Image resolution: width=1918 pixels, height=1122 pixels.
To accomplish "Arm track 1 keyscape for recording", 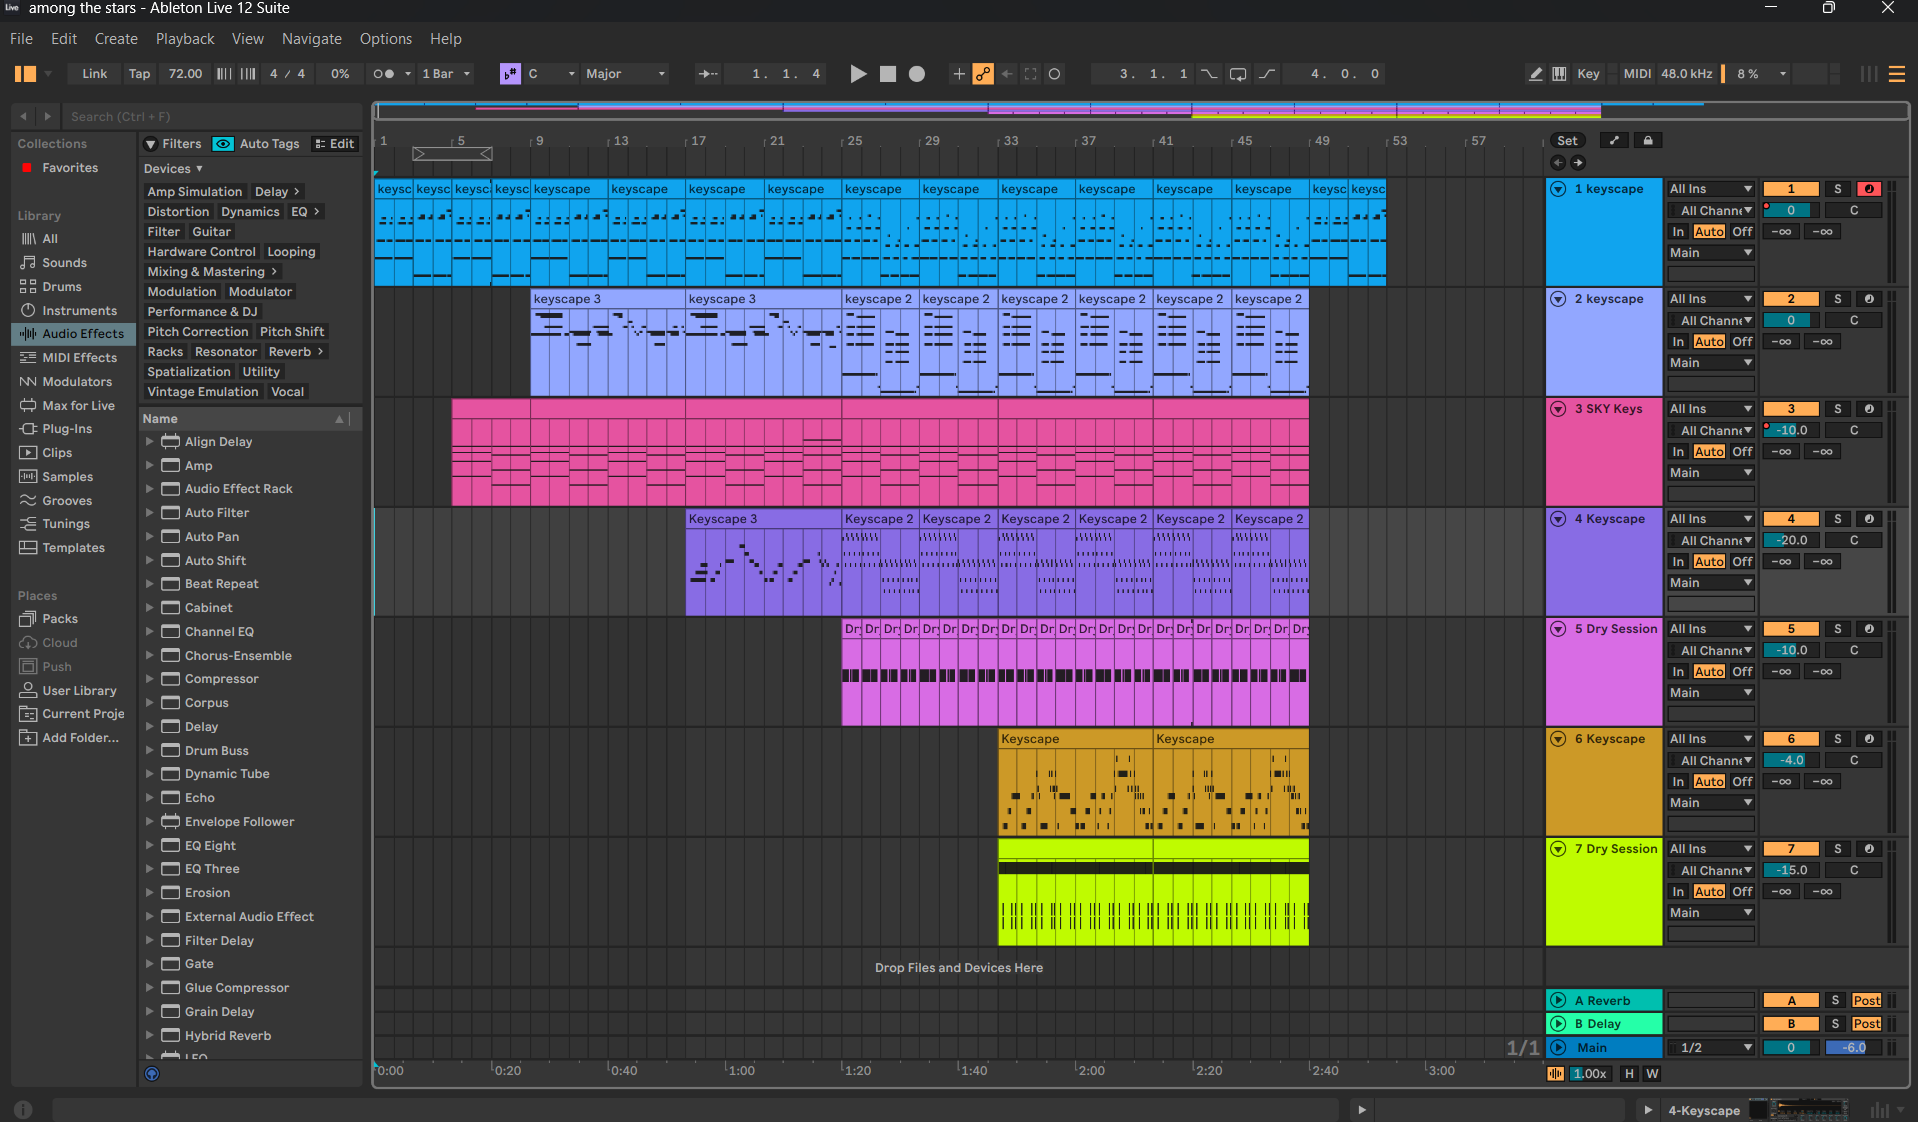I will coord(1869,189).
